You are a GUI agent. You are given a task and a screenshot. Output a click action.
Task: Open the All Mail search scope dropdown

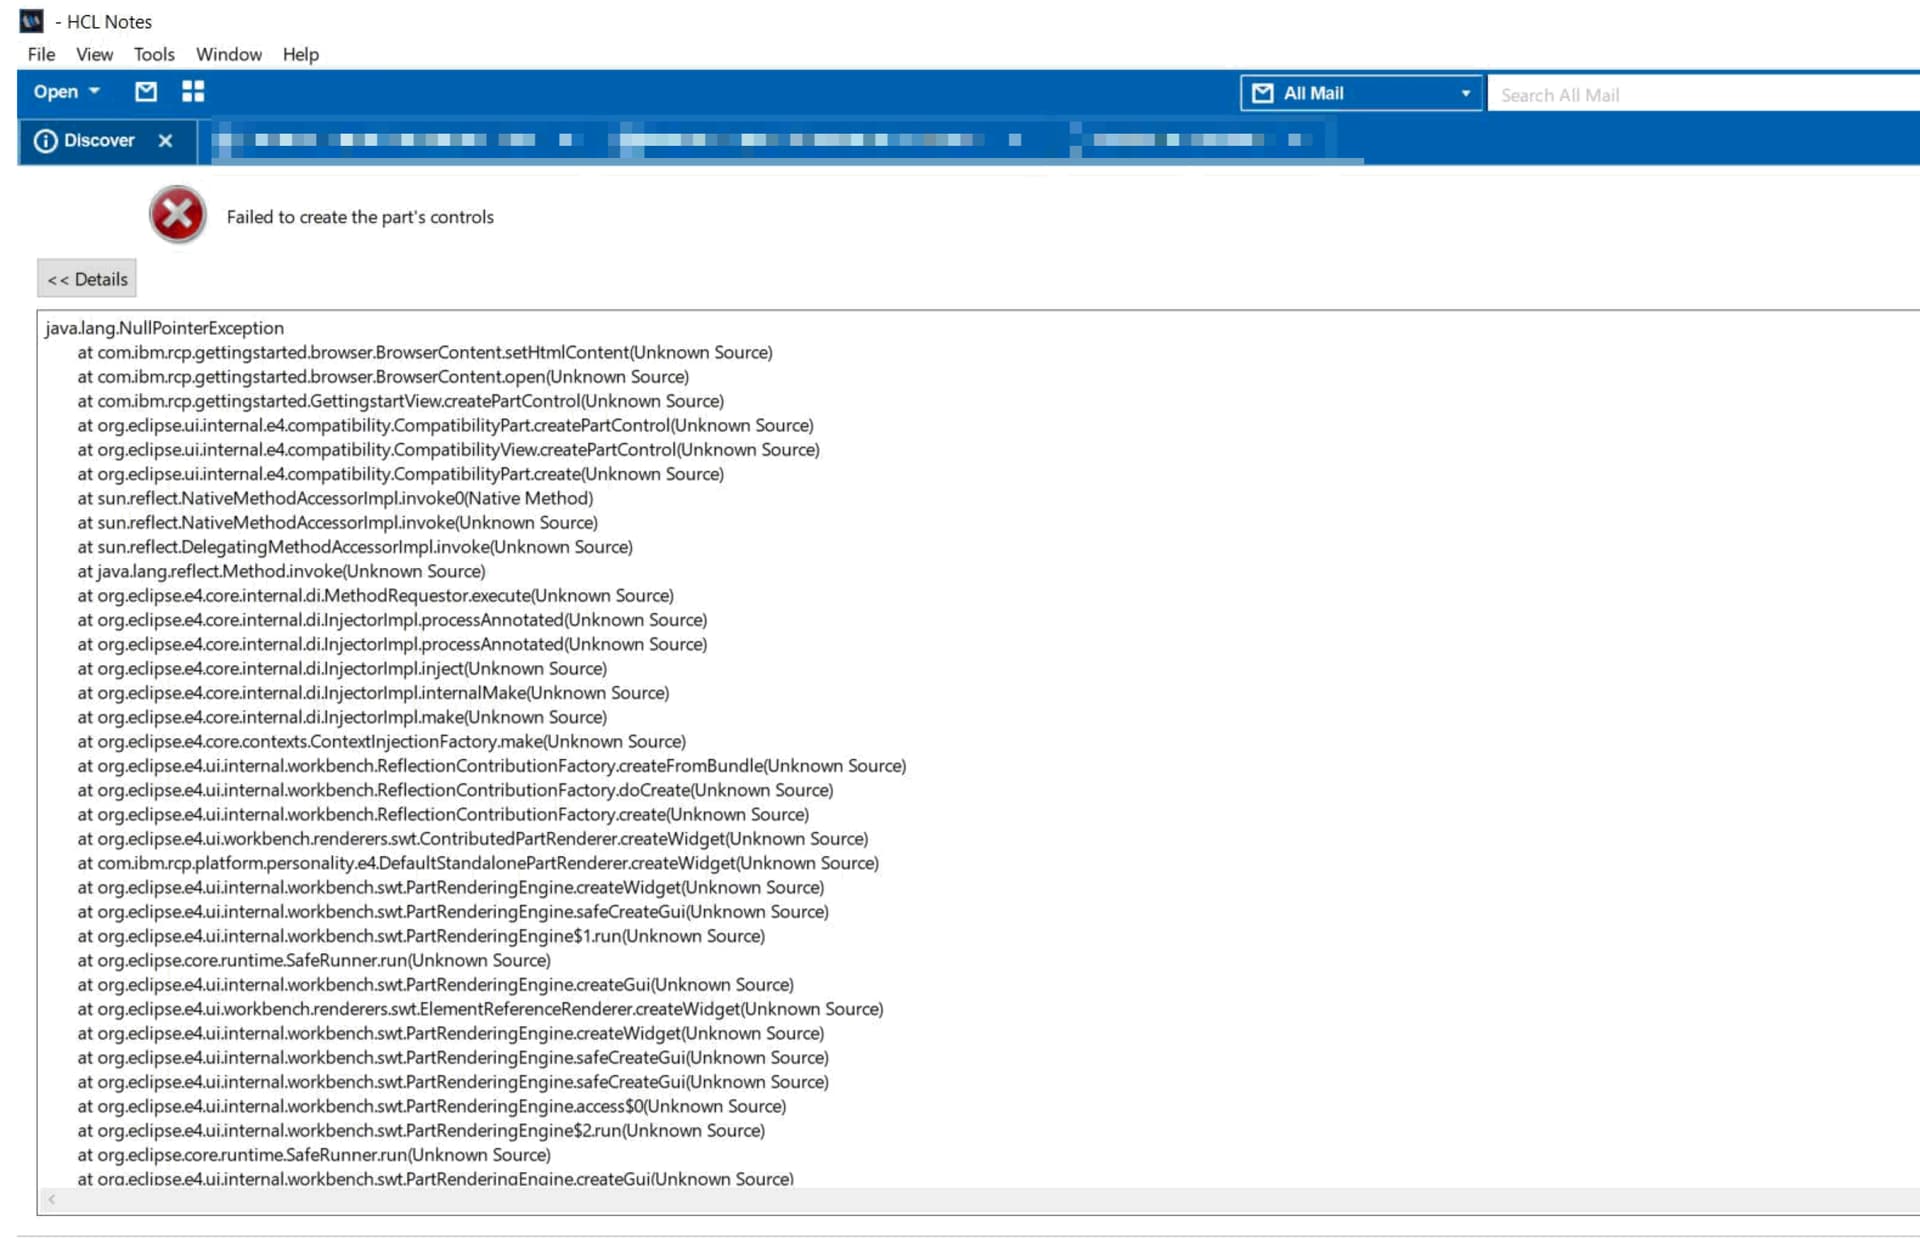pos(1361,93)
